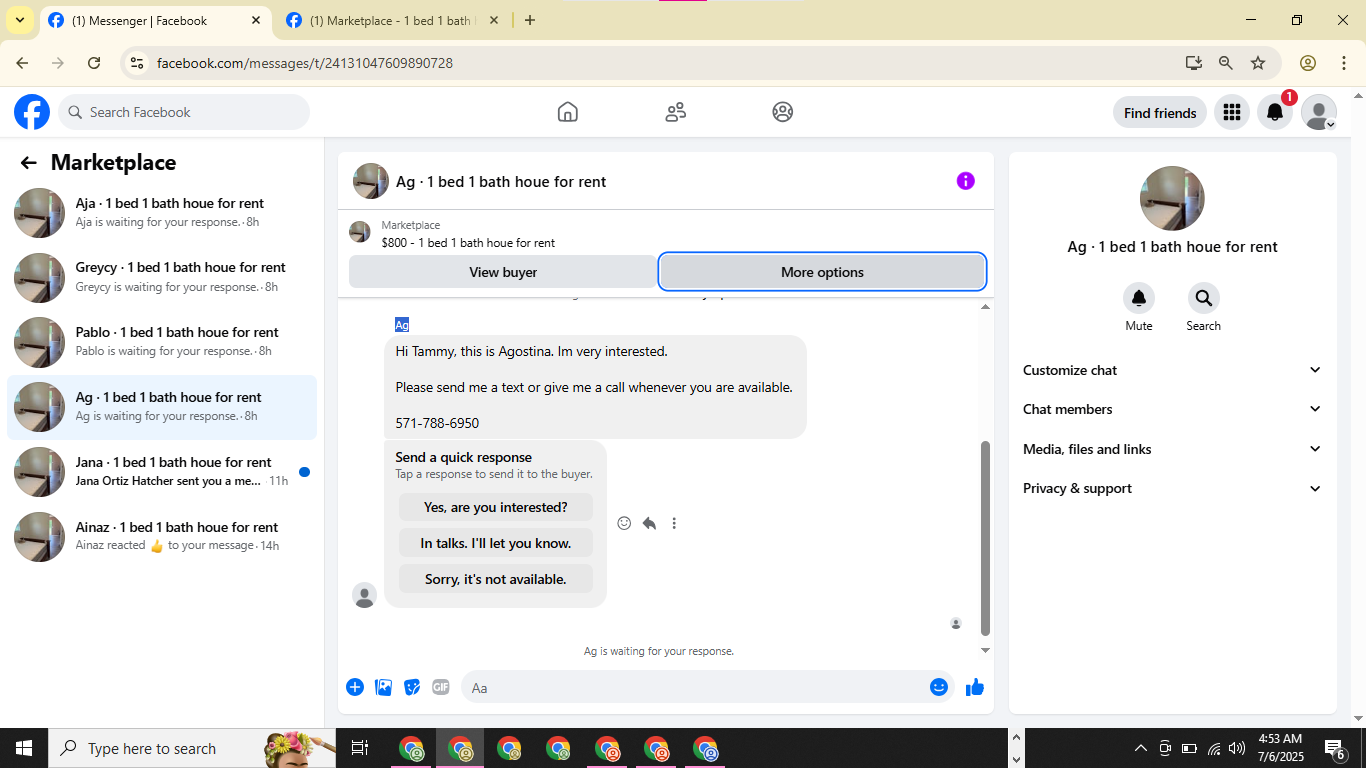Expand the Customize chat section
Screen dimensions: 1366x768
(1172, 370)
